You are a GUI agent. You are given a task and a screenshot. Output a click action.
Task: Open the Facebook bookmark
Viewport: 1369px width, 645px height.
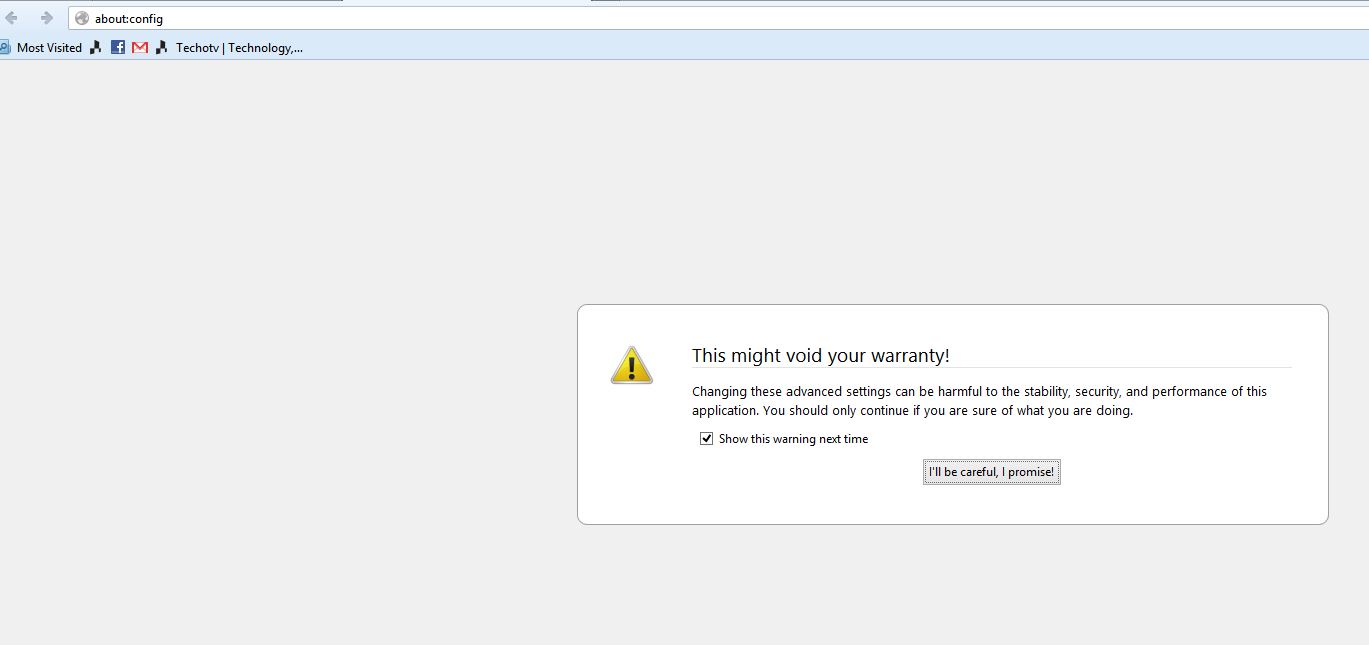point(118,47)
